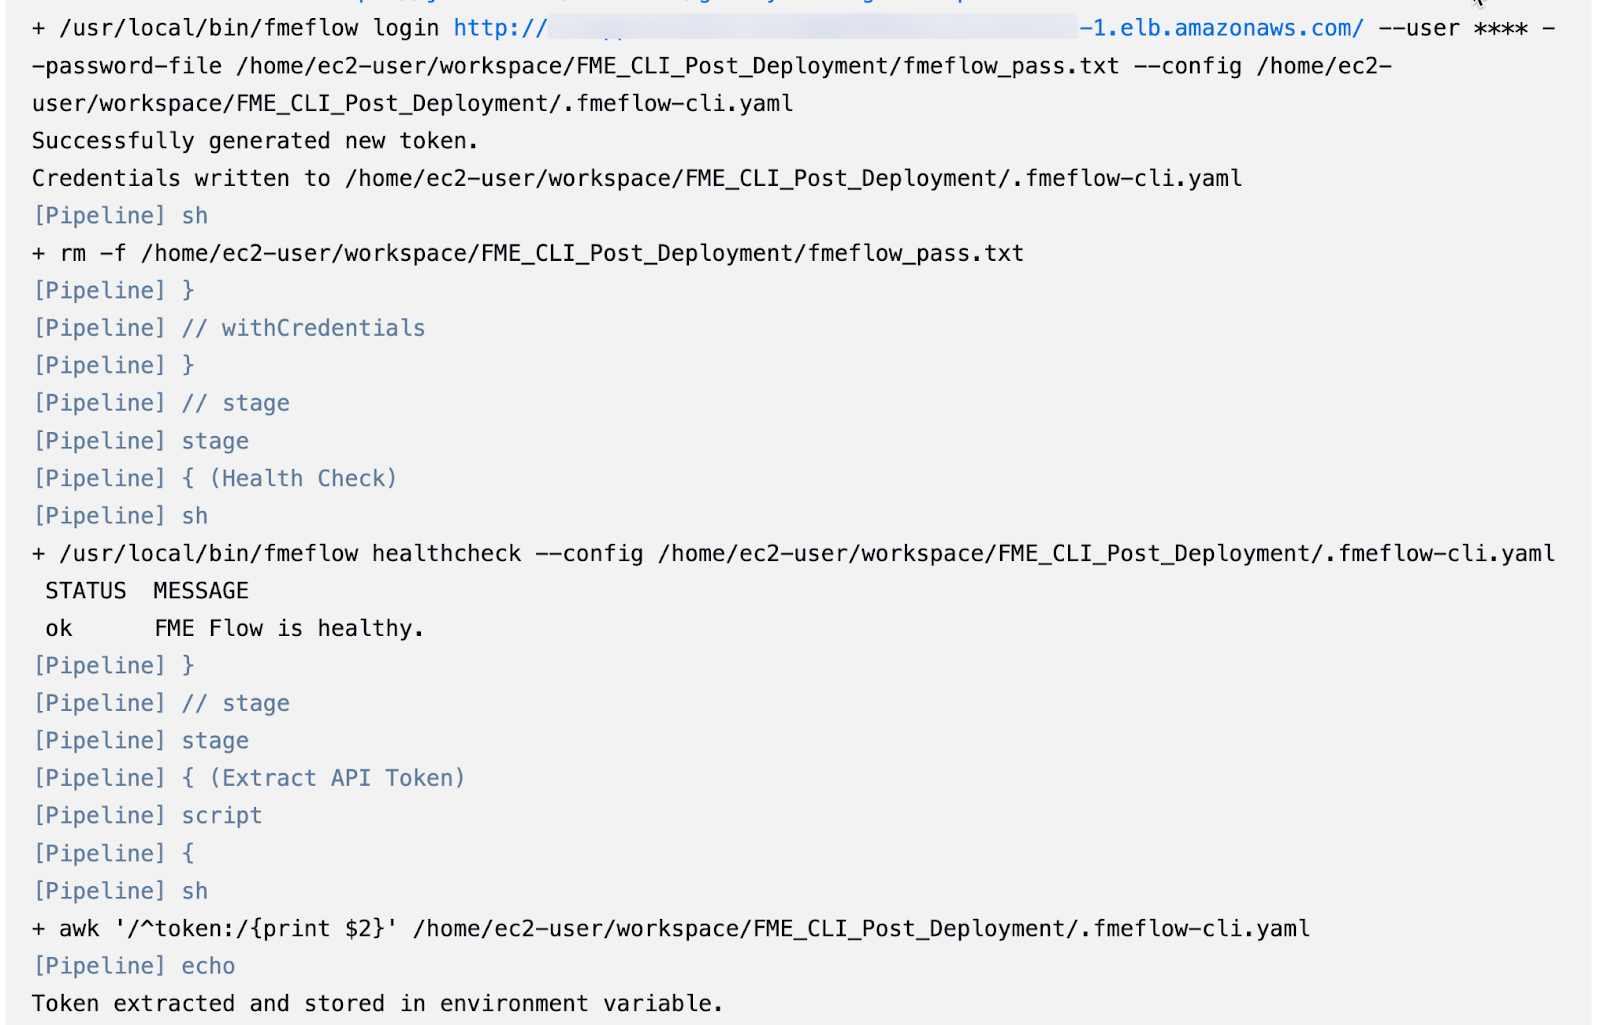This screenshot has width=1600, height=1025.
Task: Click the [Pipeline] stage line above Health Check
Action: click(x=141, y=441)
